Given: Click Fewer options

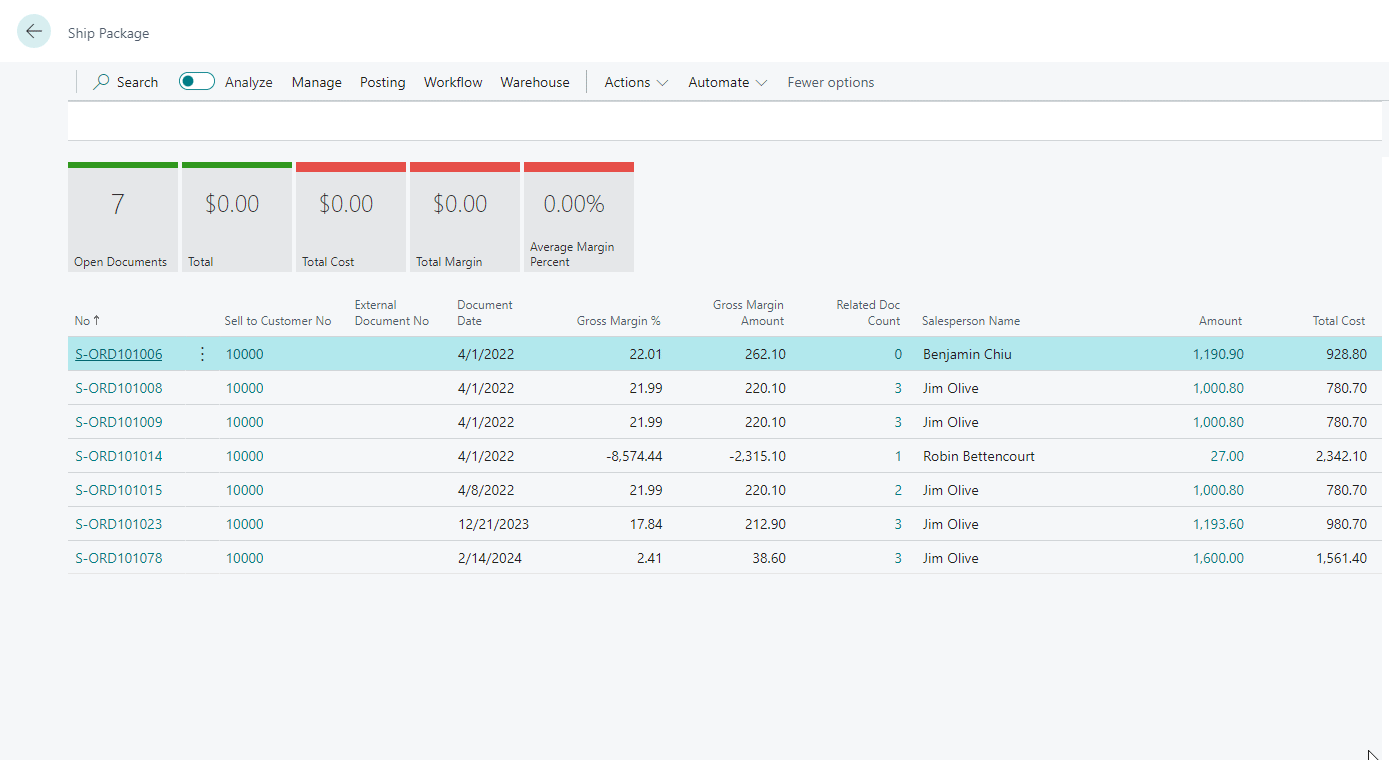Looking at the screenshot, I should point(830,82).
